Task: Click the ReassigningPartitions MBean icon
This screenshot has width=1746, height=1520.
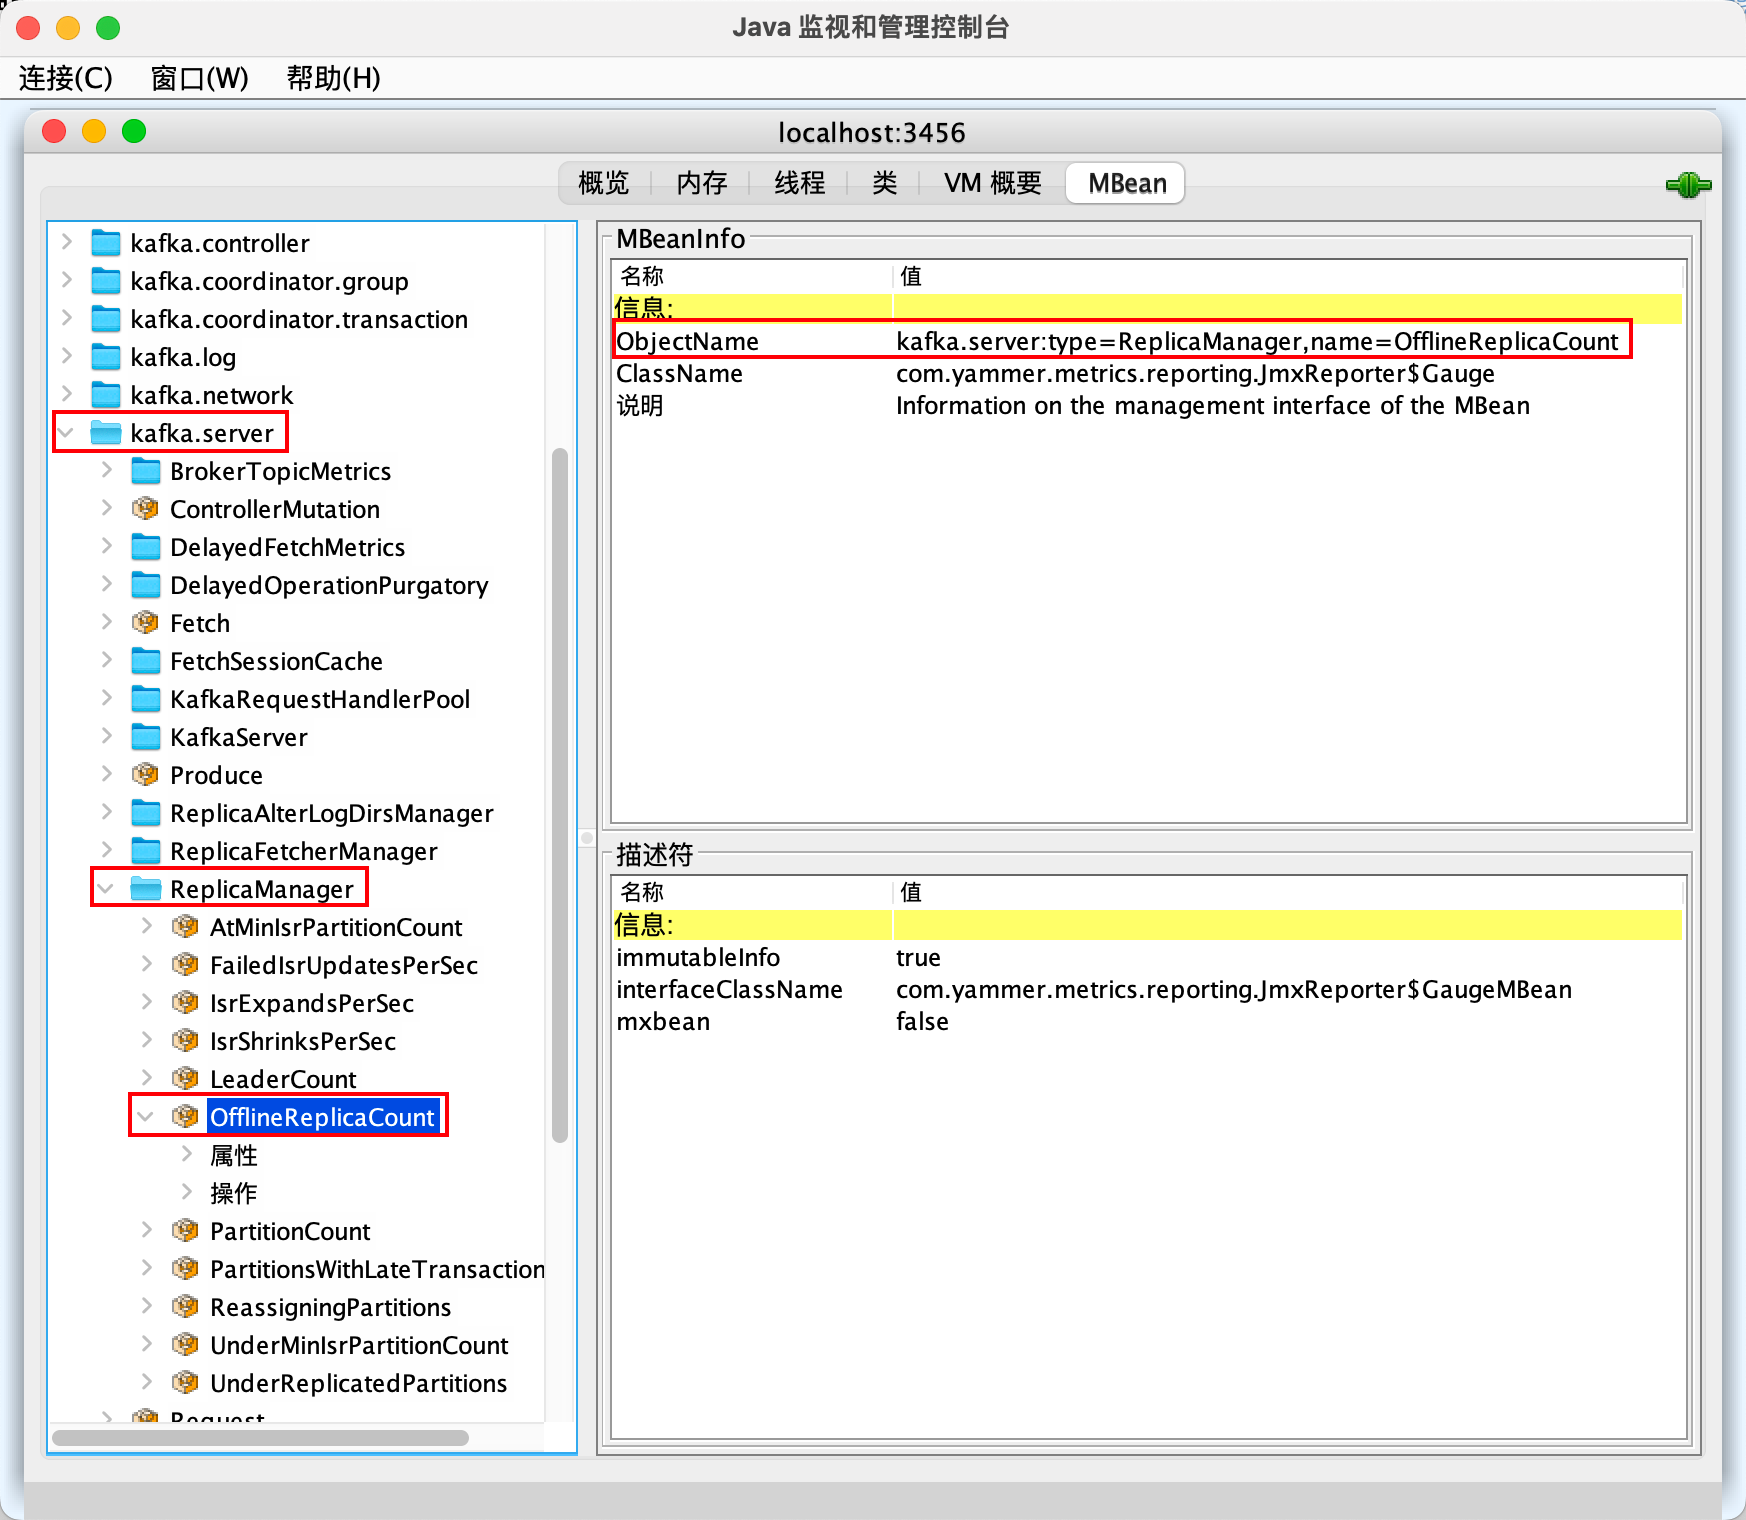Action: [186, 1307]
